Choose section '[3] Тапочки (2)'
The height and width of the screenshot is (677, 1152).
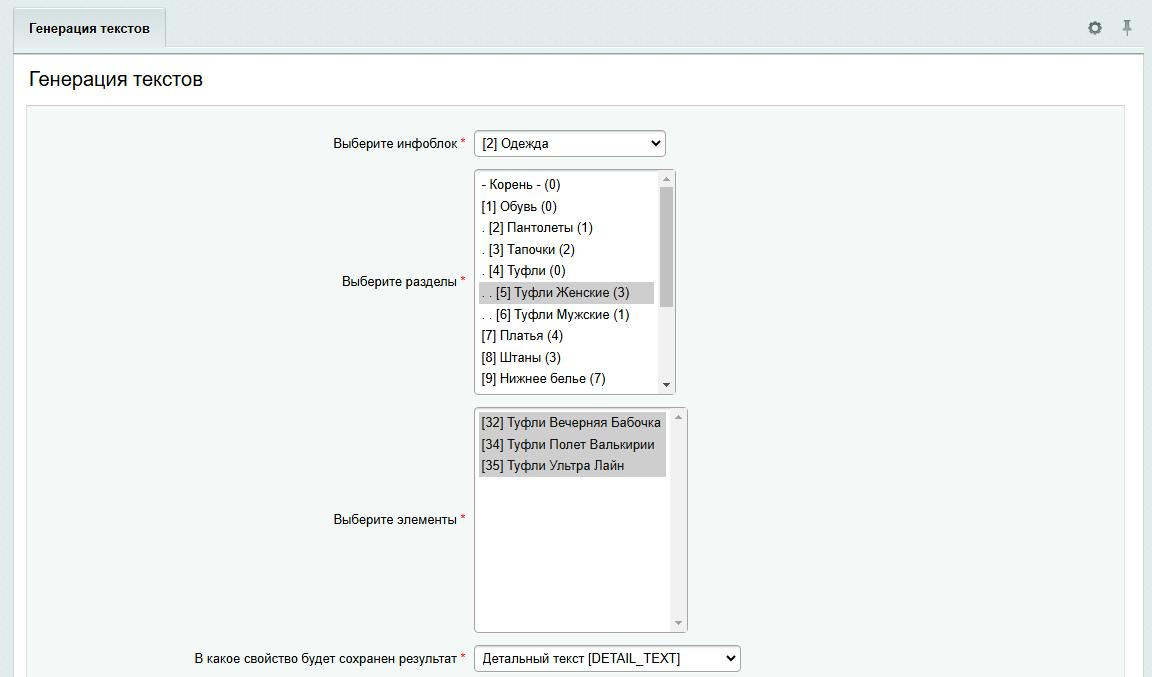[x=528, y=250]
